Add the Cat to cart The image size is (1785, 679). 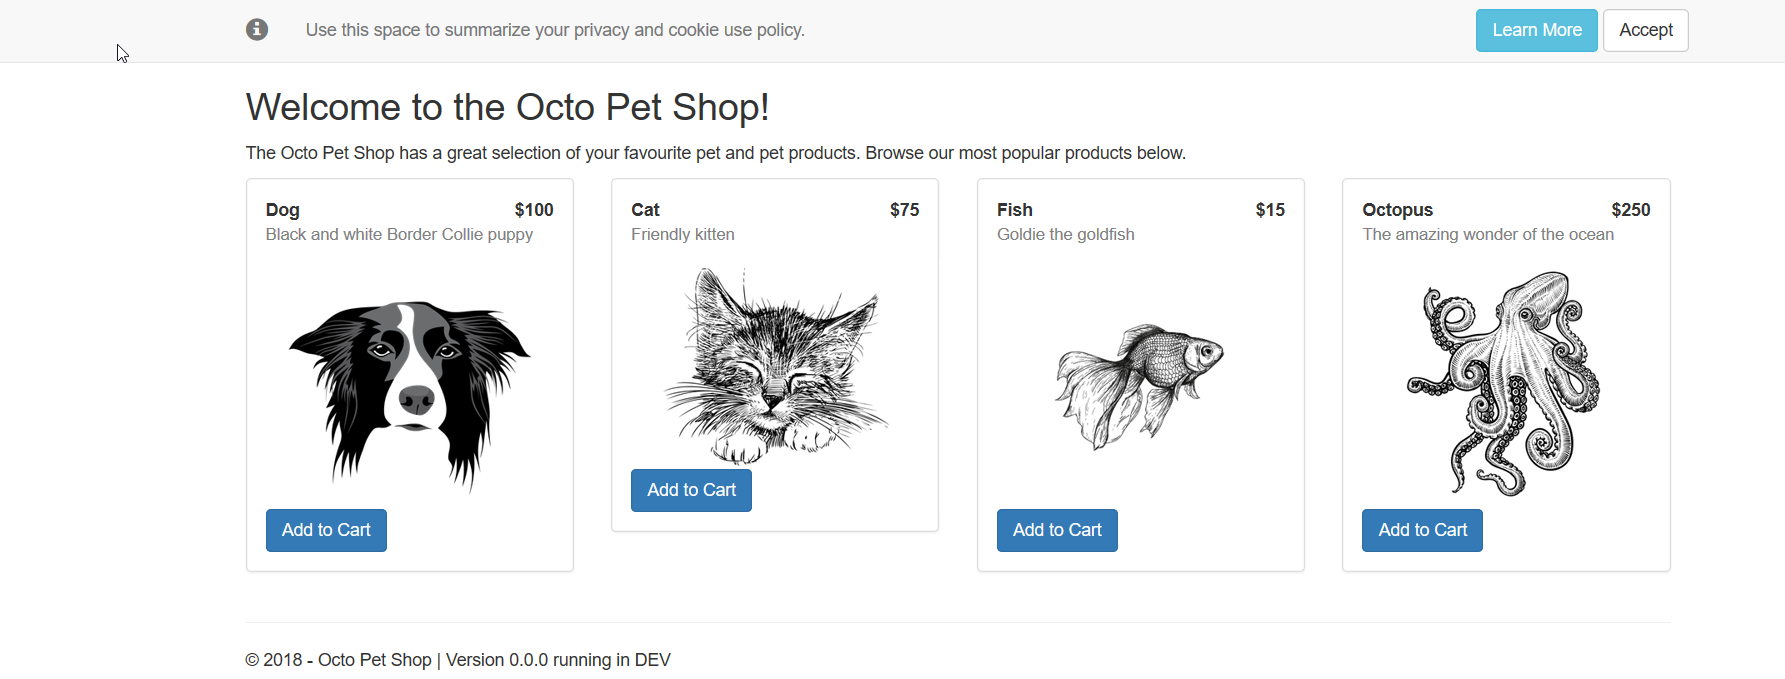[x=691, y=490]
